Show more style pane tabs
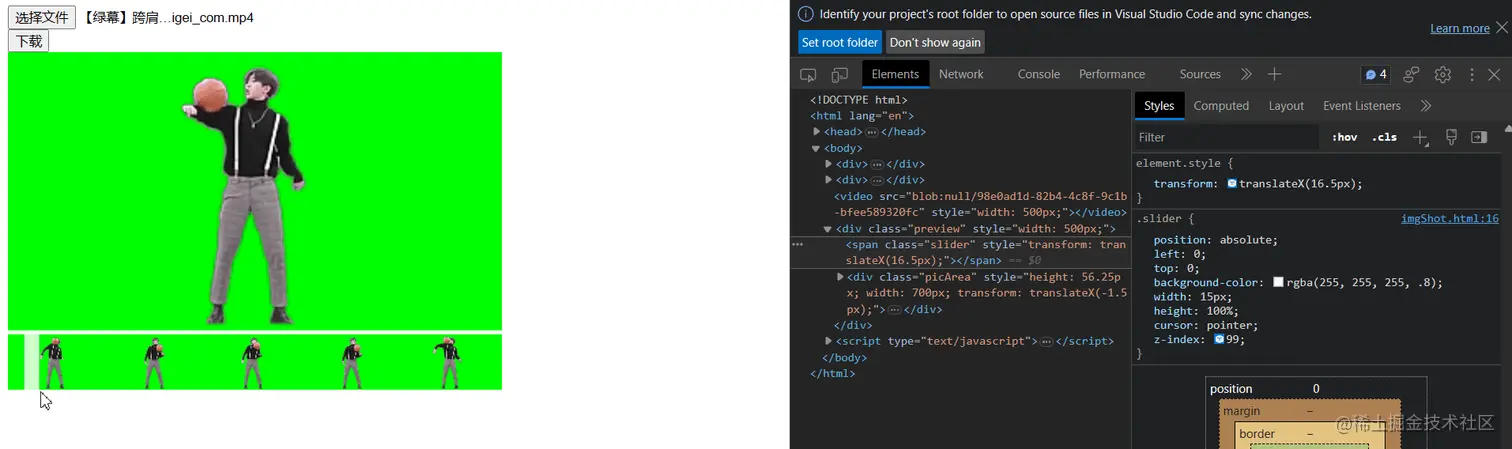1512x449 pixels. click(x=1425, y=105)
